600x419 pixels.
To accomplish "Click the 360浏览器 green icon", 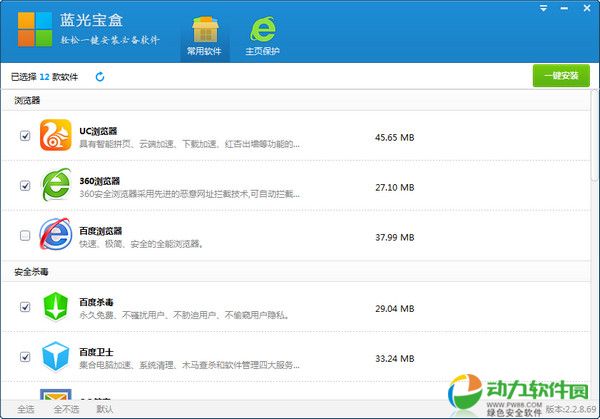I will pos(57,185).
